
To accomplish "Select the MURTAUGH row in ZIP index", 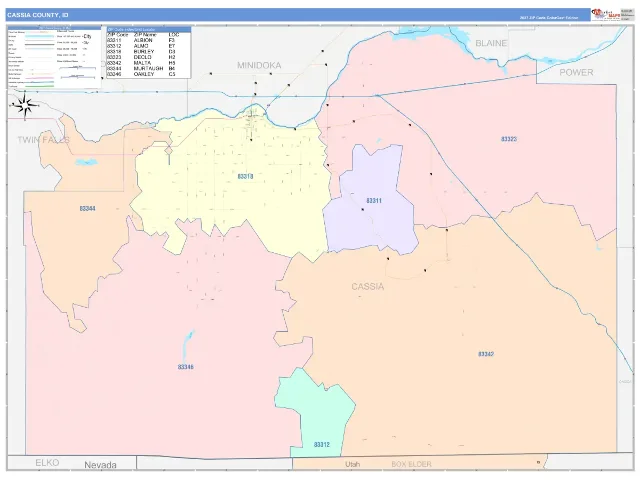I will pos(149,69).
